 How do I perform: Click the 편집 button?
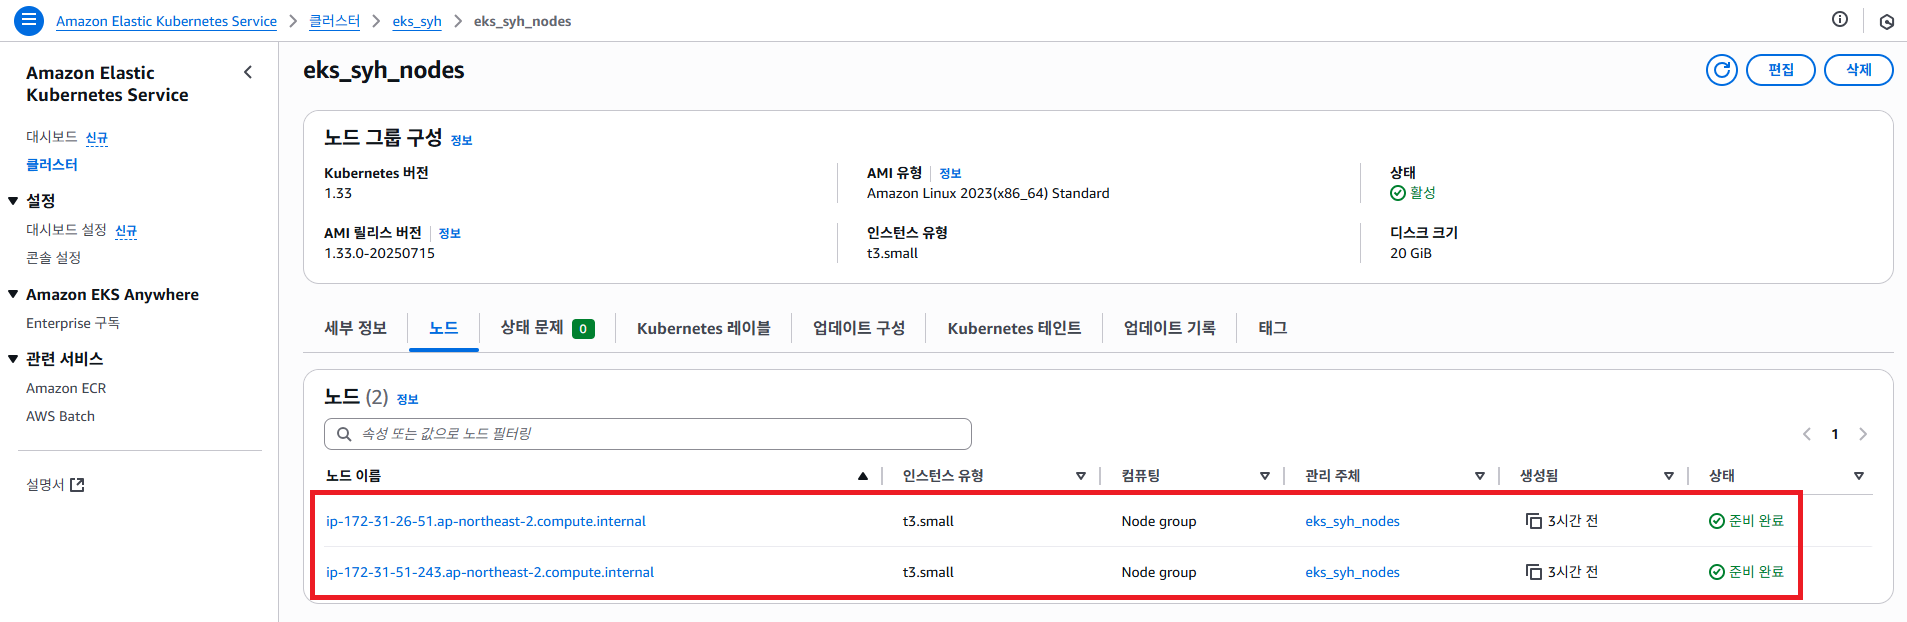1780,70
